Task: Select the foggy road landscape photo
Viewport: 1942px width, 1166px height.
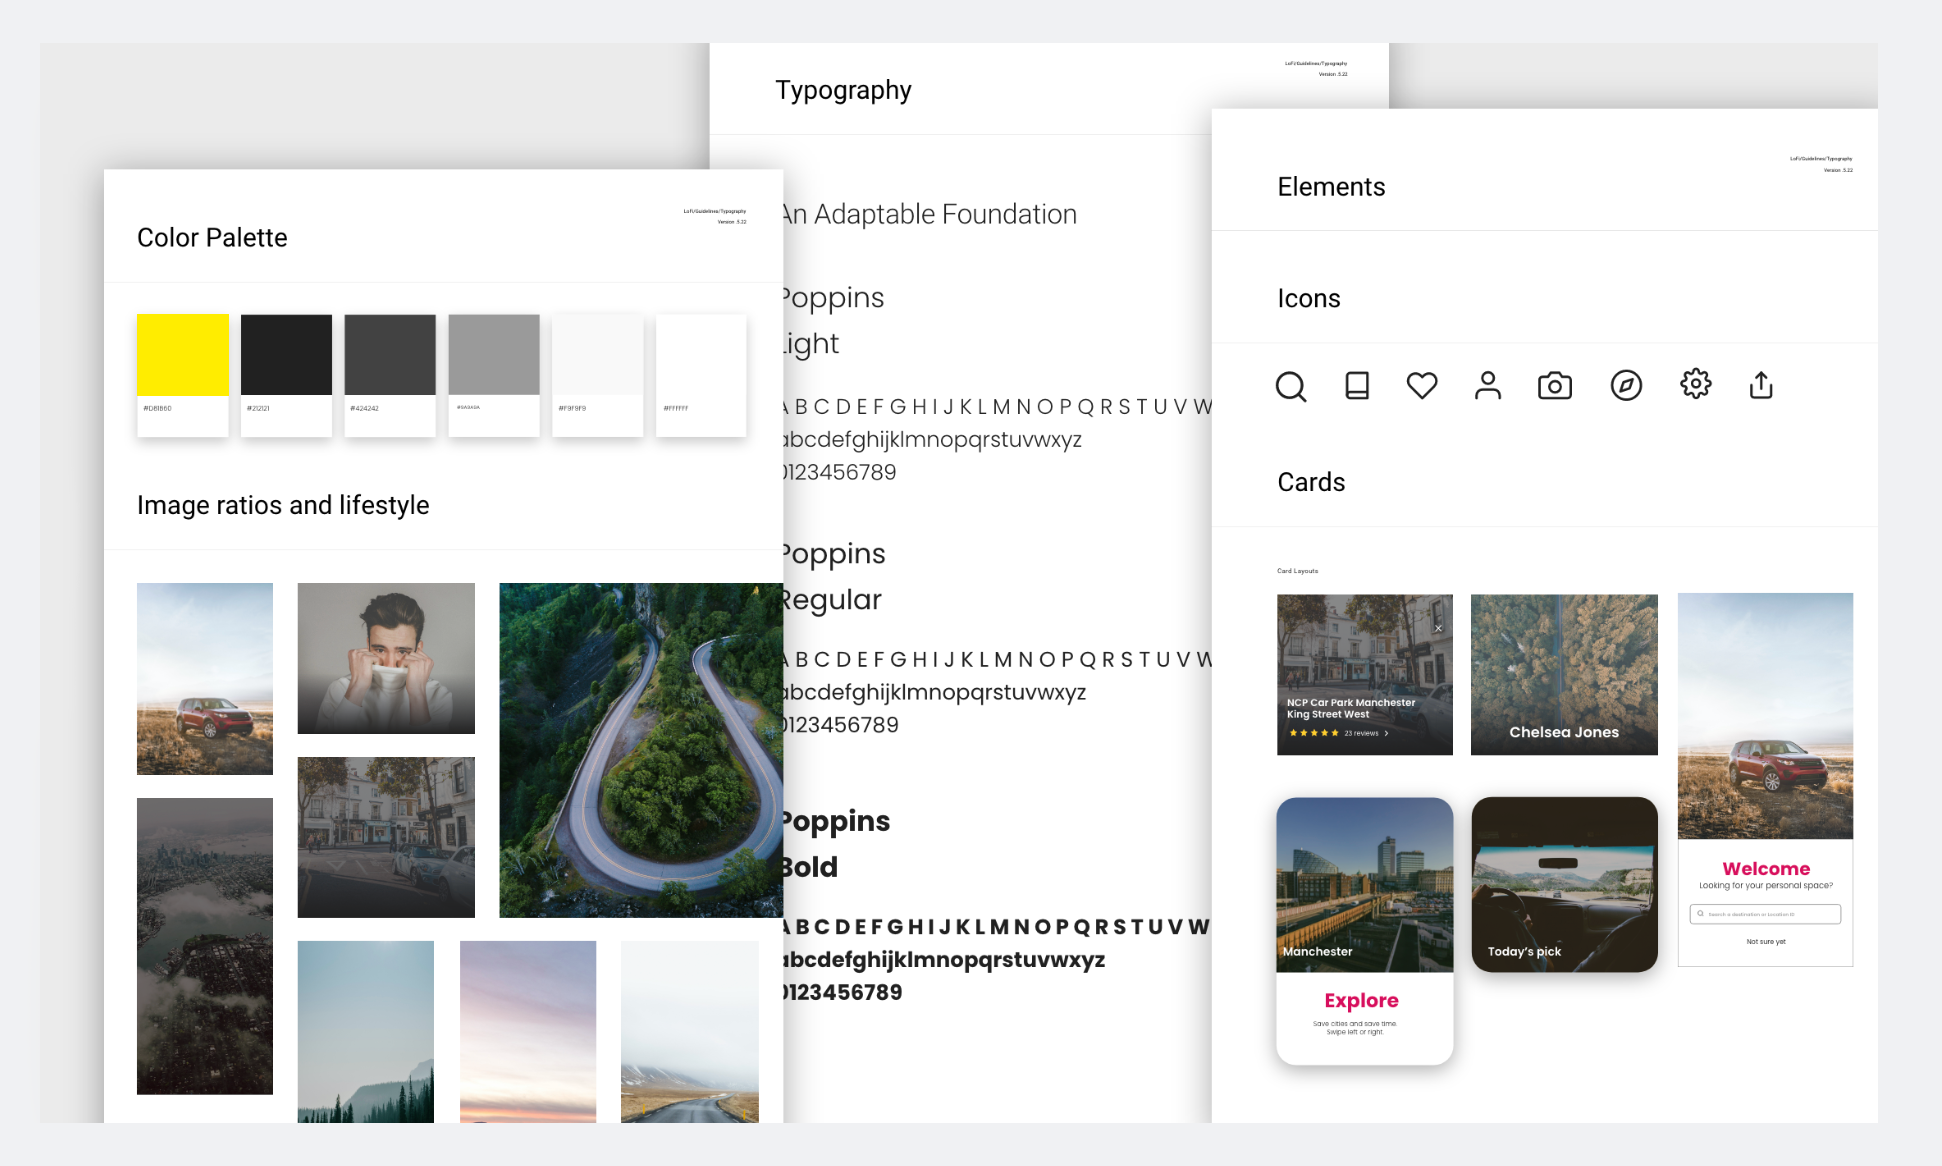Action: click(x=690, y=1031)
